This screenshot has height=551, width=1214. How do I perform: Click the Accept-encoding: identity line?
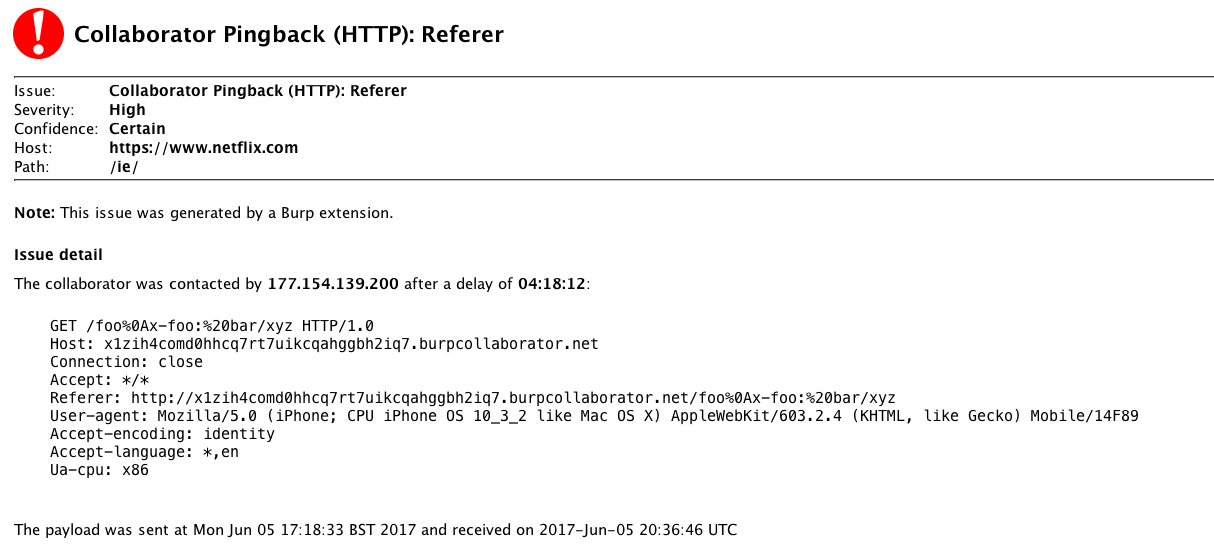(162, 434)
